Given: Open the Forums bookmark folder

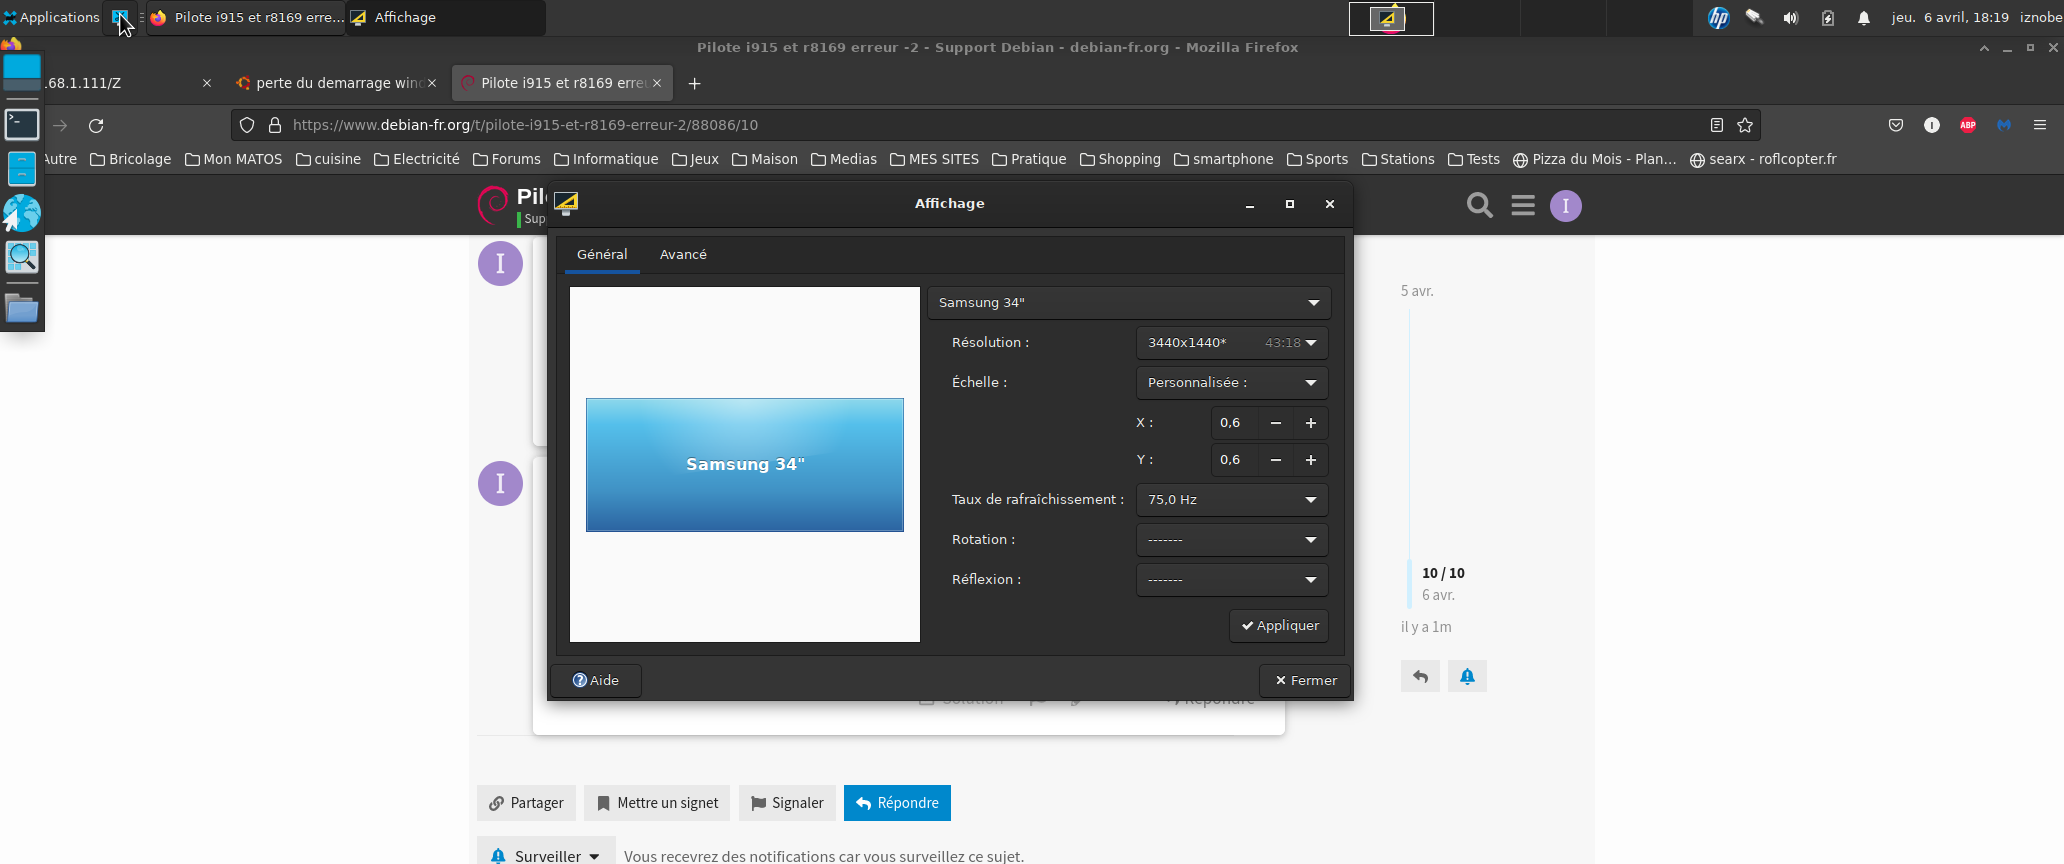Looking at the screenshot, I should click(507, 159).
